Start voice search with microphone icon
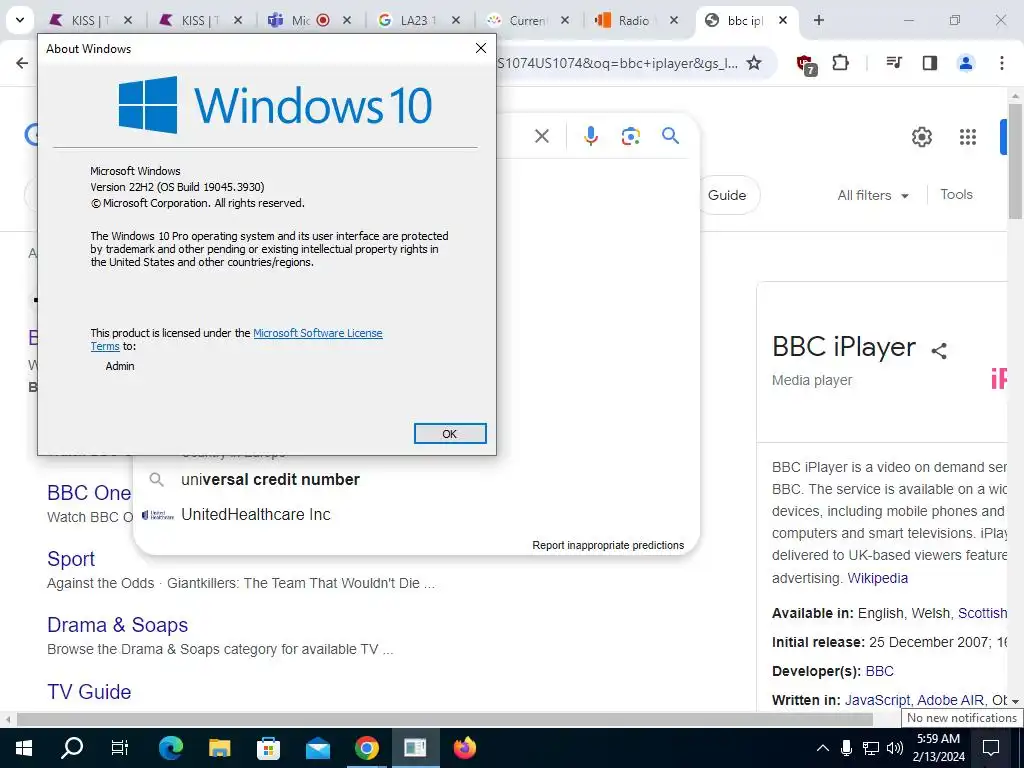 coord(590,136)
